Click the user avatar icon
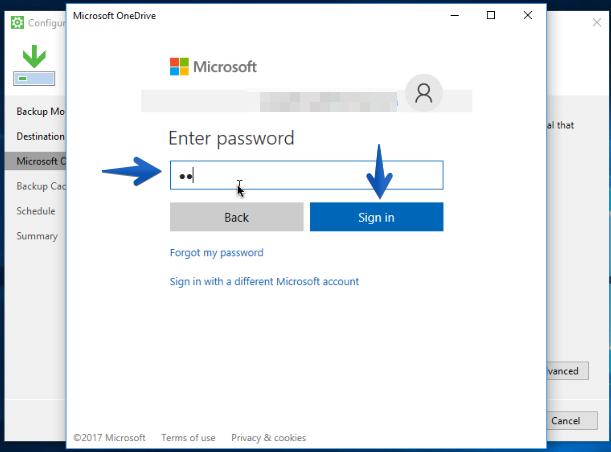This screenshot has width=611, height=452. pos(424,93)
